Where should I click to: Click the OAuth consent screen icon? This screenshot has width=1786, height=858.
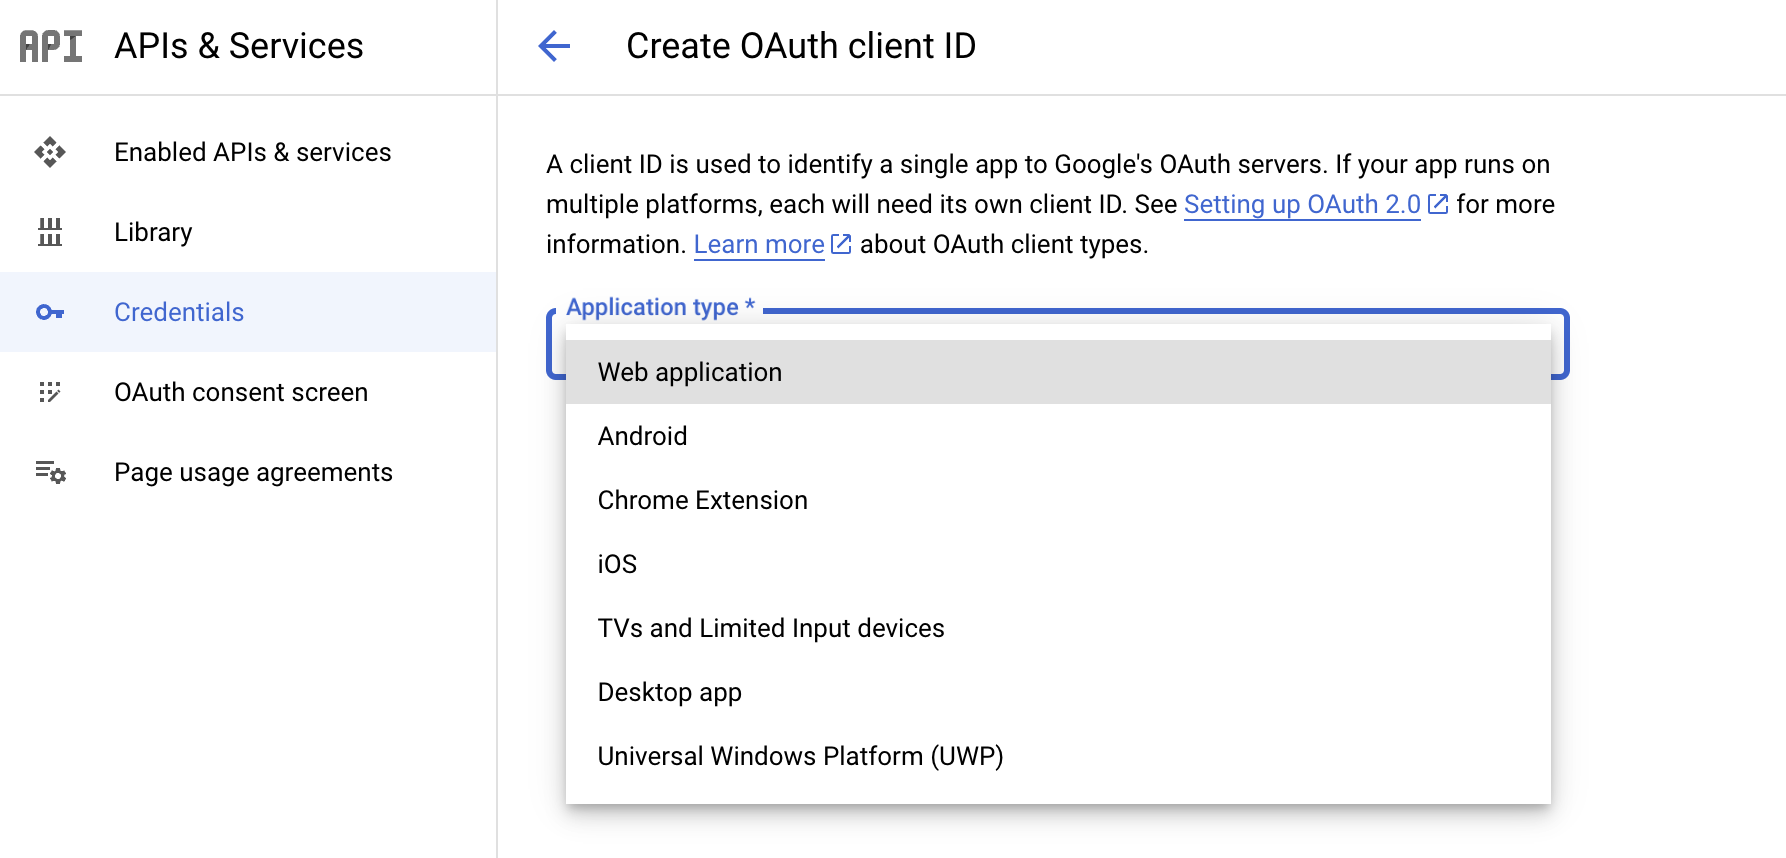click(50, 392)
